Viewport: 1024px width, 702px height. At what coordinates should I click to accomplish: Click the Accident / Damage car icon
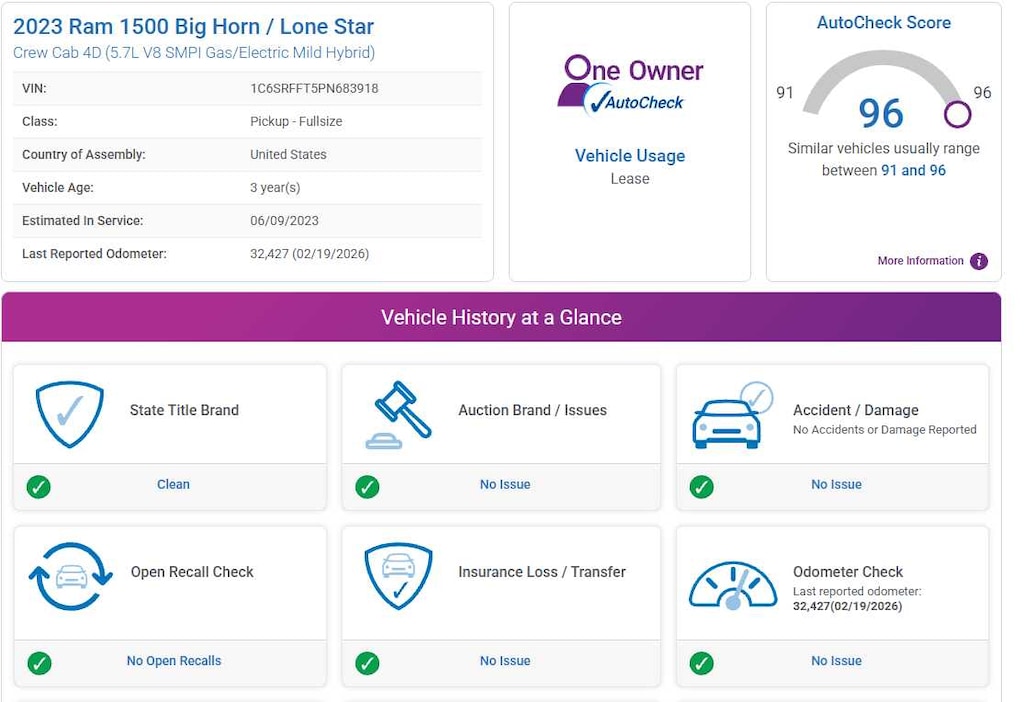tap(731, 415)
